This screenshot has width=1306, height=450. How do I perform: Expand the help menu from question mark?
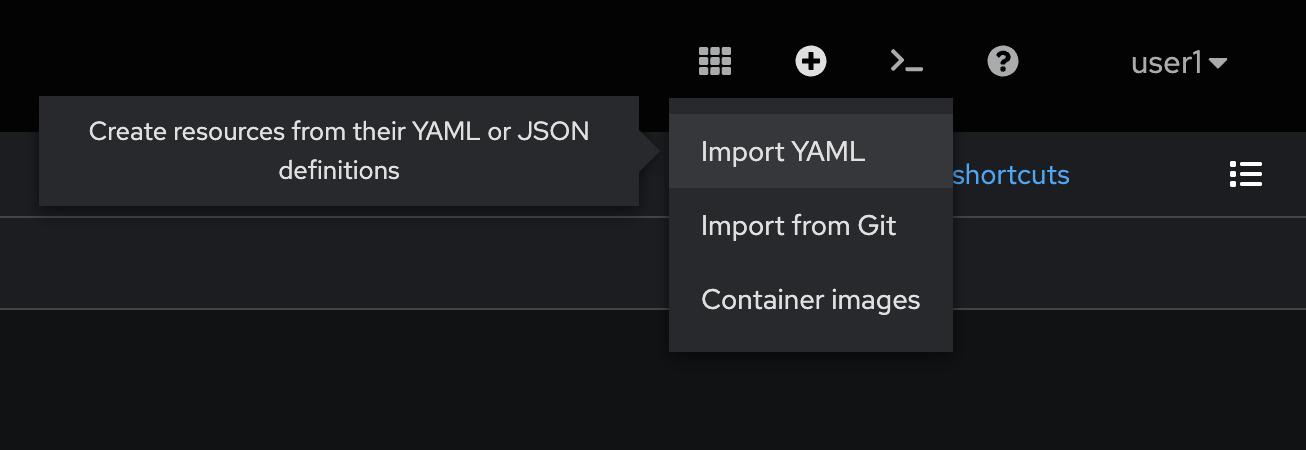(1003, 62)
